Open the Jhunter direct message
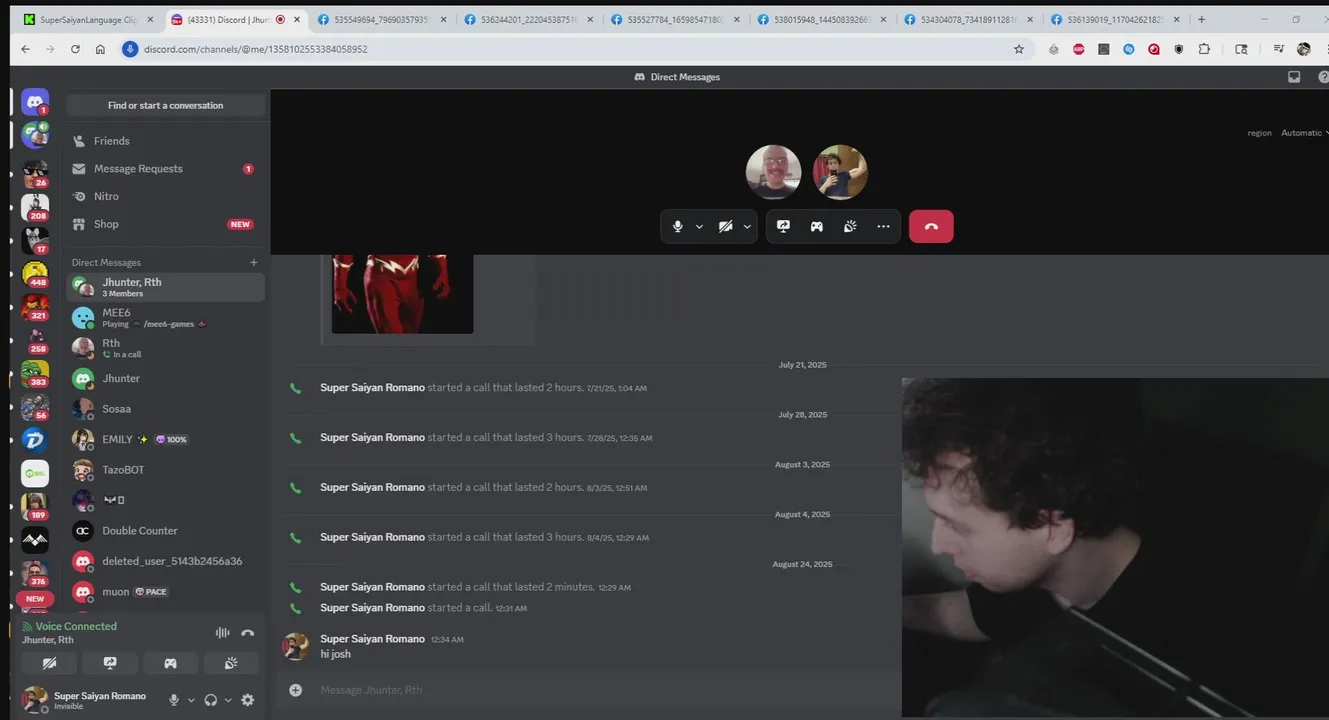This screenshot has height=720, width=1329. point(166,378)
